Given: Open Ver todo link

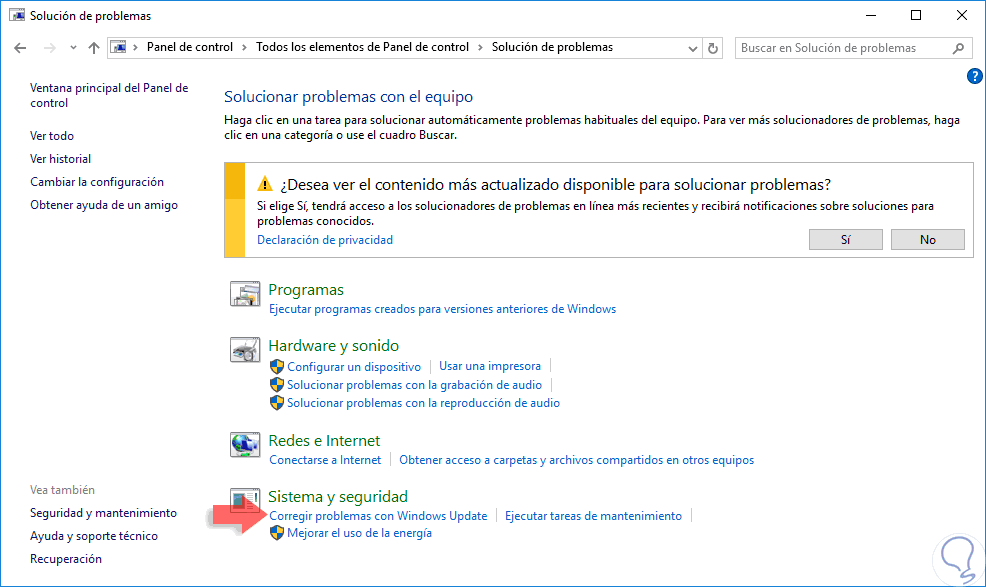Looking at the screenshot, I should point(52,136).
